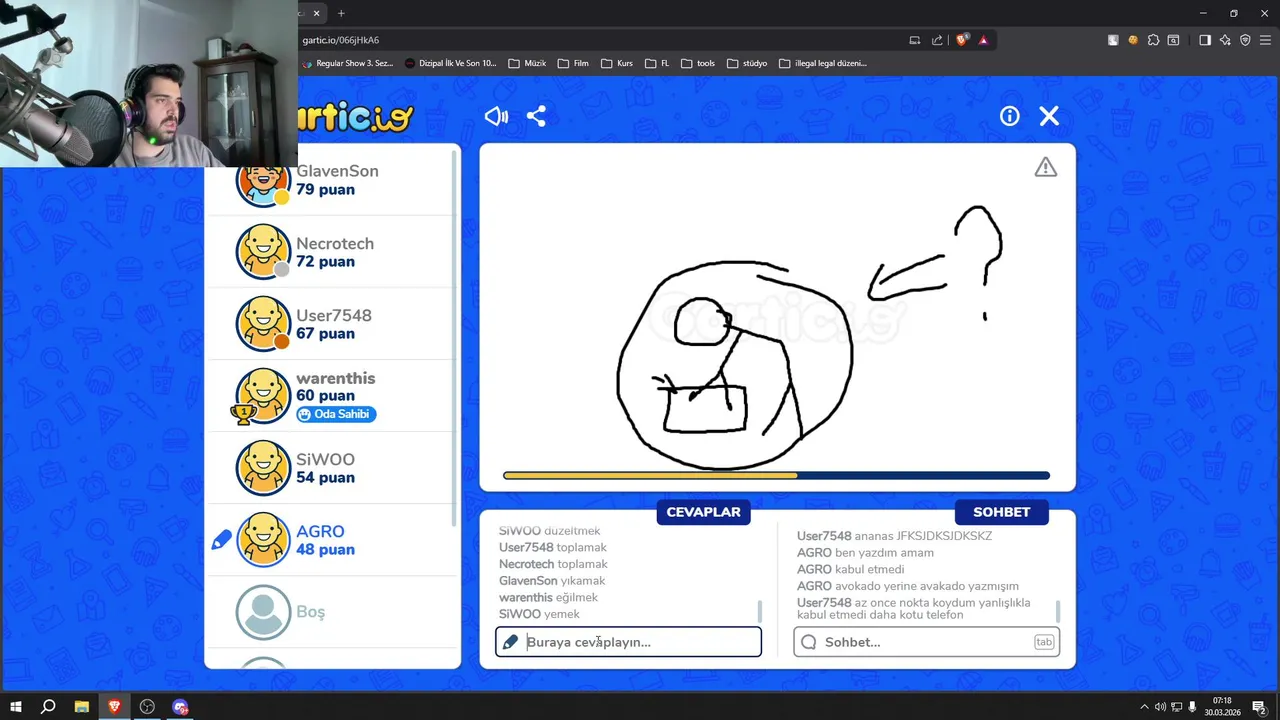Click the round time progress bar
Viewport: 1280px width, 720px height.
pos(776,476)
